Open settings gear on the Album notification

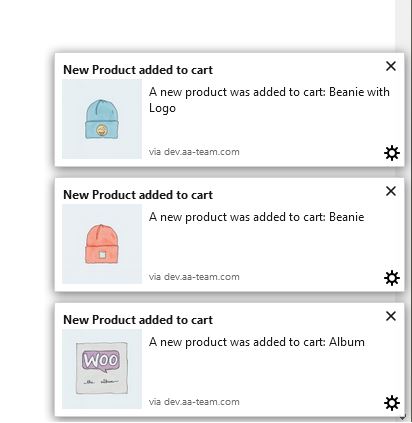(392, 403)
